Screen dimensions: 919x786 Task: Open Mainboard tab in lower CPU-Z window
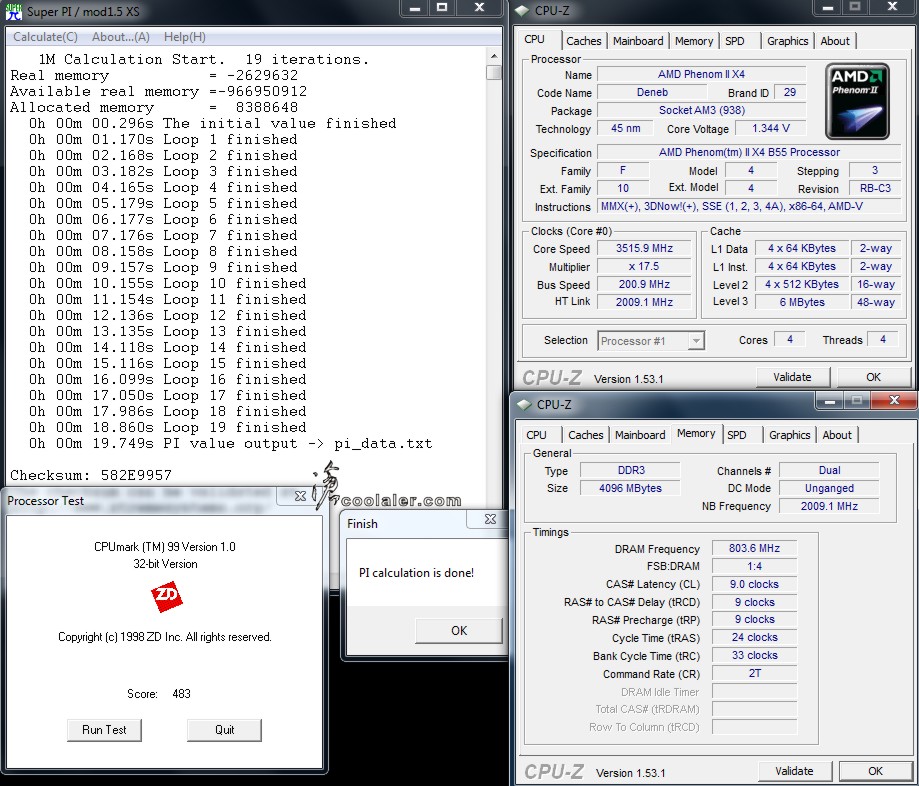640,435
